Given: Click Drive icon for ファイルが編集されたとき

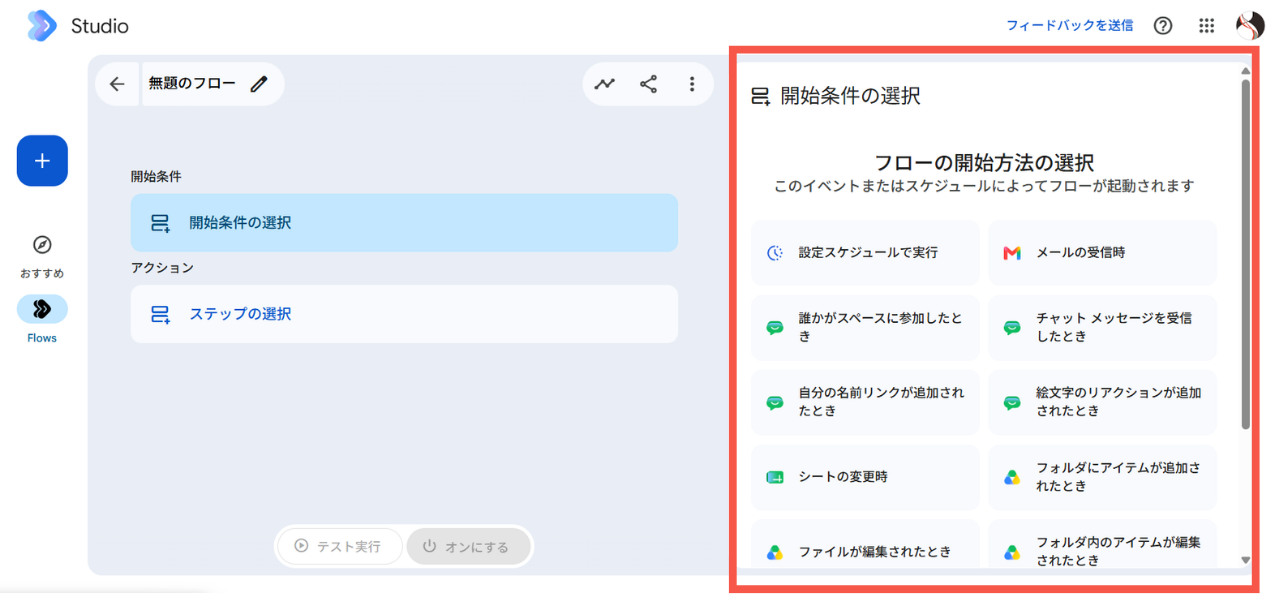Looking at the screenshot, I should point(775,552).
